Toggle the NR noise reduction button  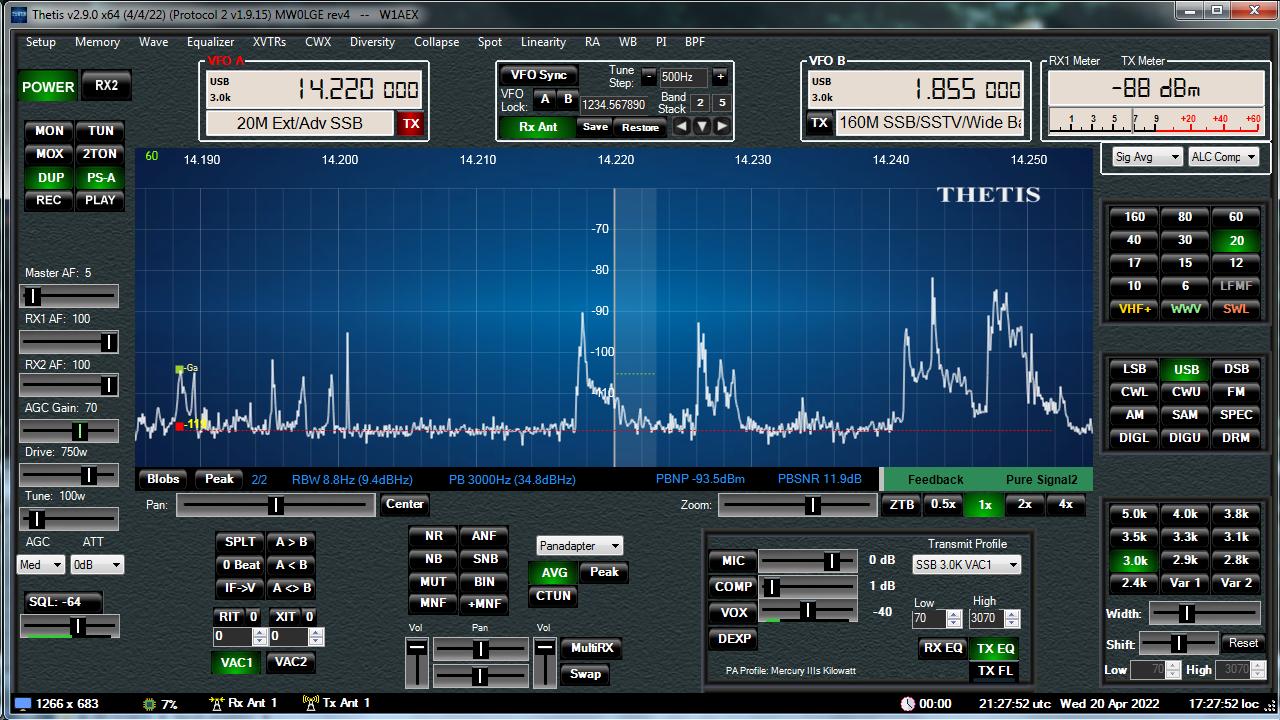pyautogui.click(x=433, y=536)
